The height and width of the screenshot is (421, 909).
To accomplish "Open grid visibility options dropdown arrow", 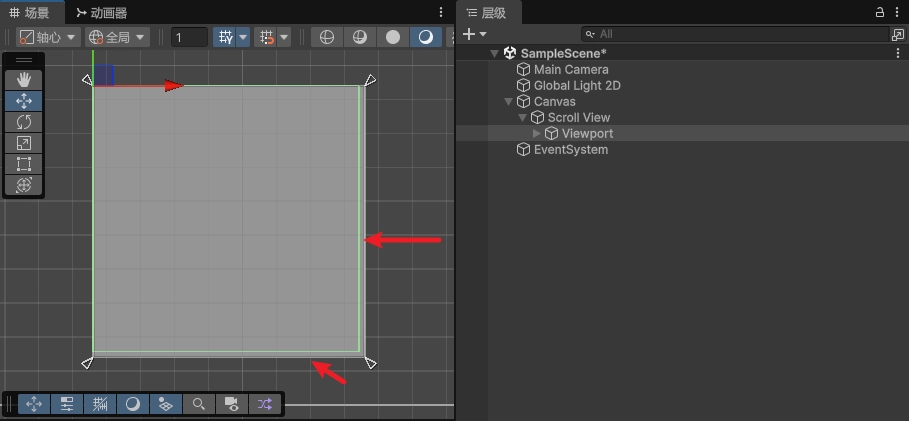I will click(x=243, y=38).
